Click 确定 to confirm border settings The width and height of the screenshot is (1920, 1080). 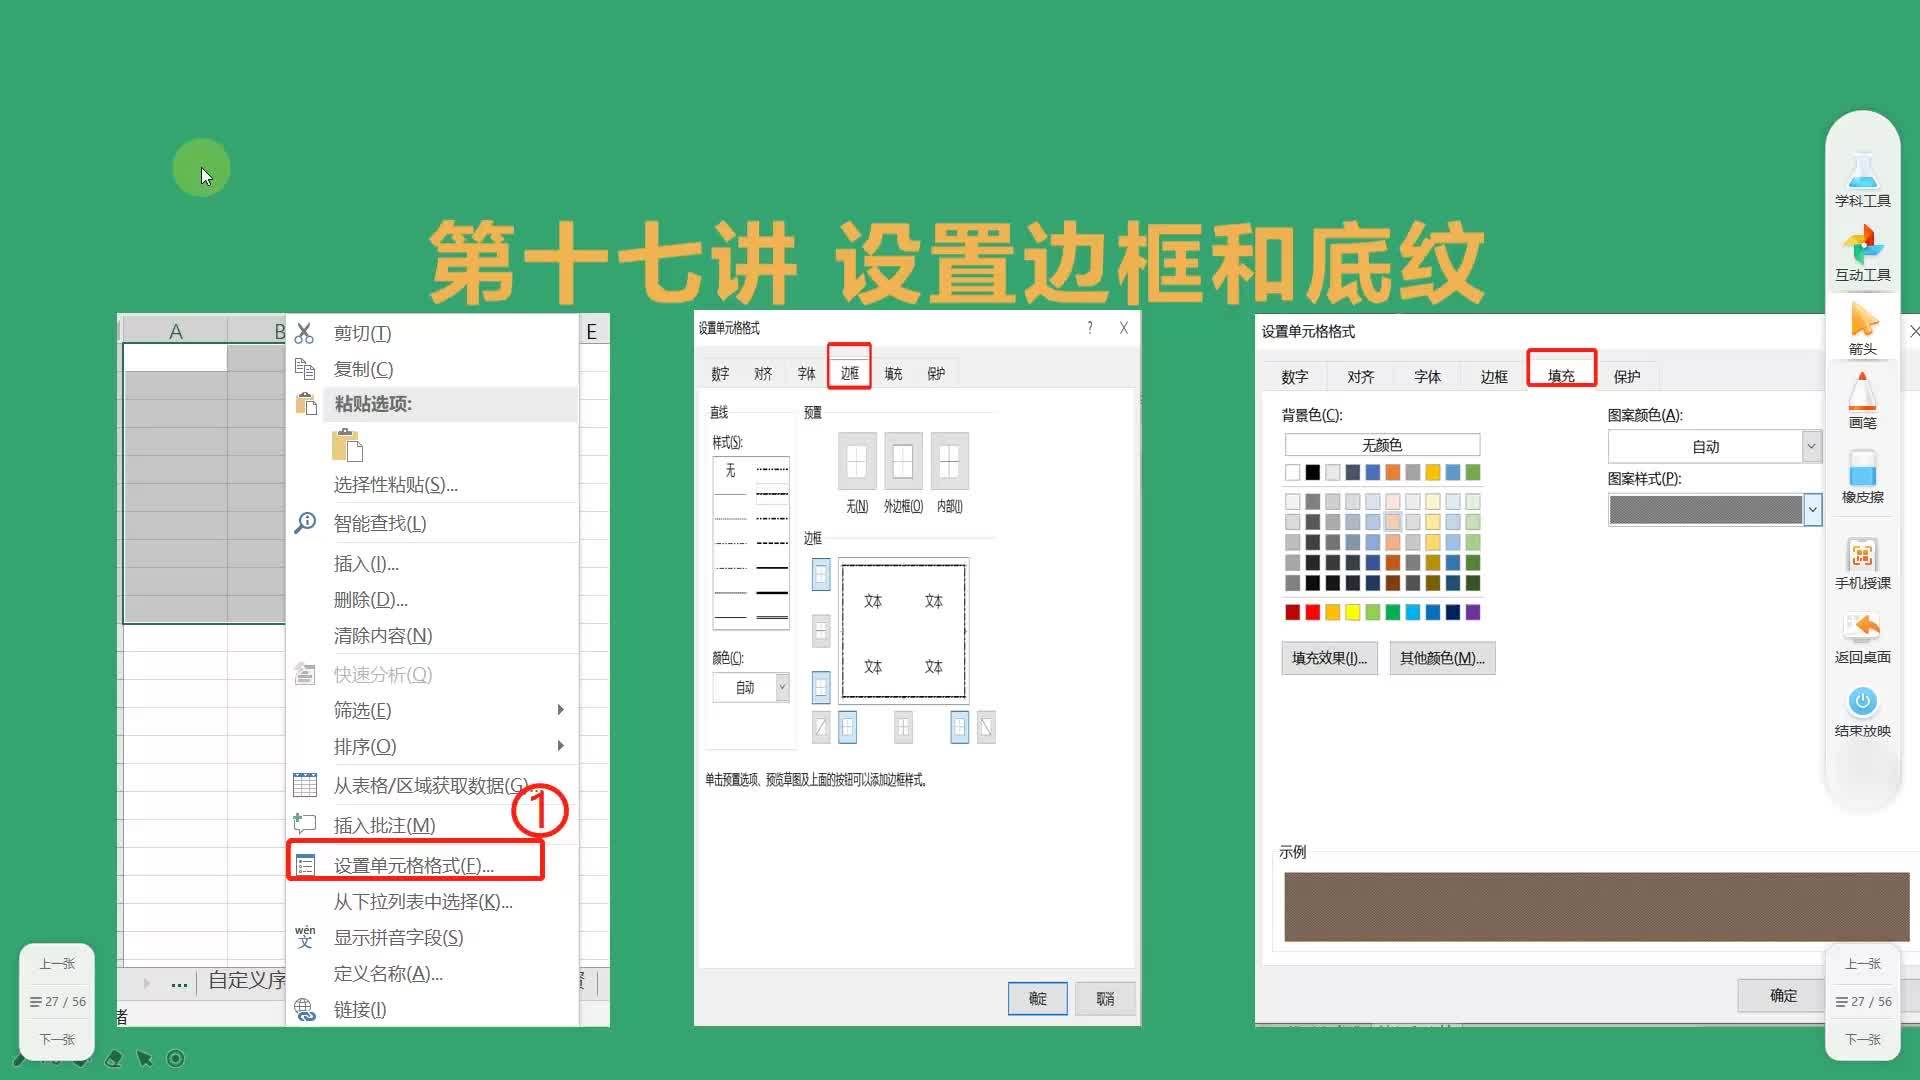[x=1037, y=998]
